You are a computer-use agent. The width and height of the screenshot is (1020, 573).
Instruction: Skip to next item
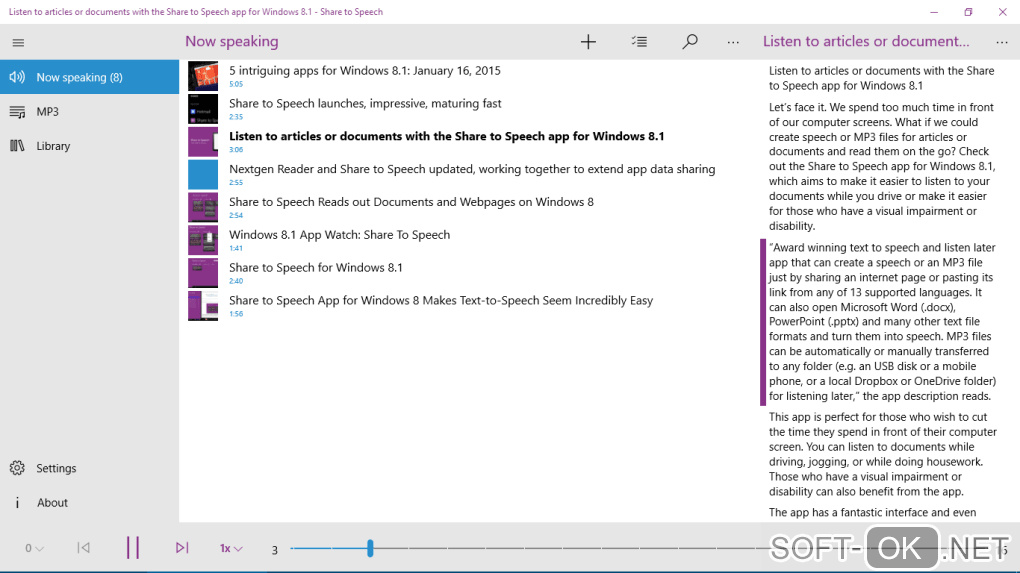point(182,548)
